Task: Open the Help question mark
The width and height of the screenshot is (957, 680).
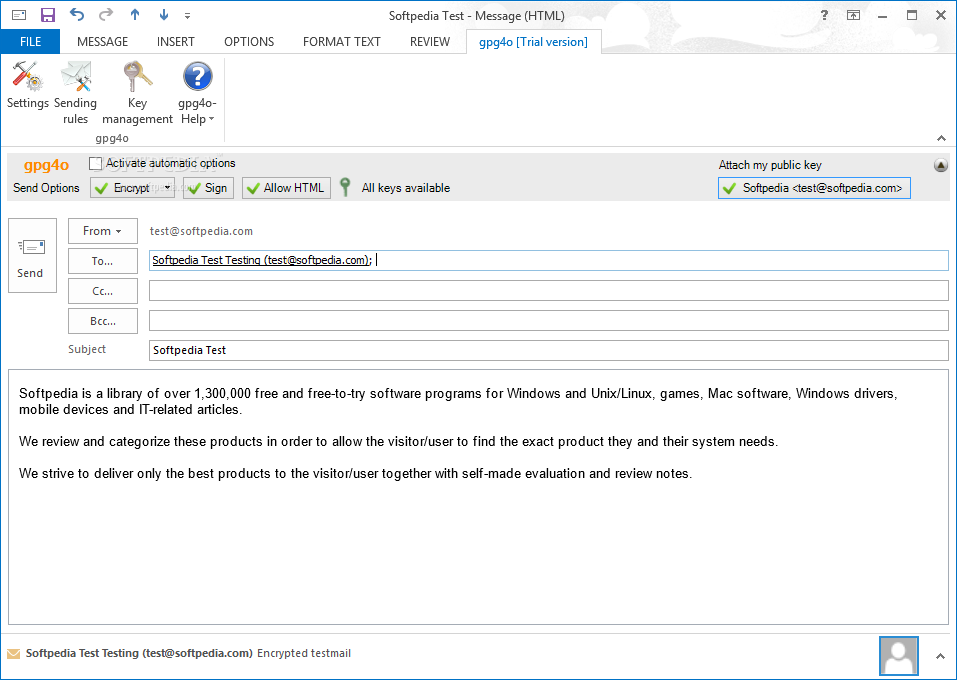Action: (x=824, y=15)
